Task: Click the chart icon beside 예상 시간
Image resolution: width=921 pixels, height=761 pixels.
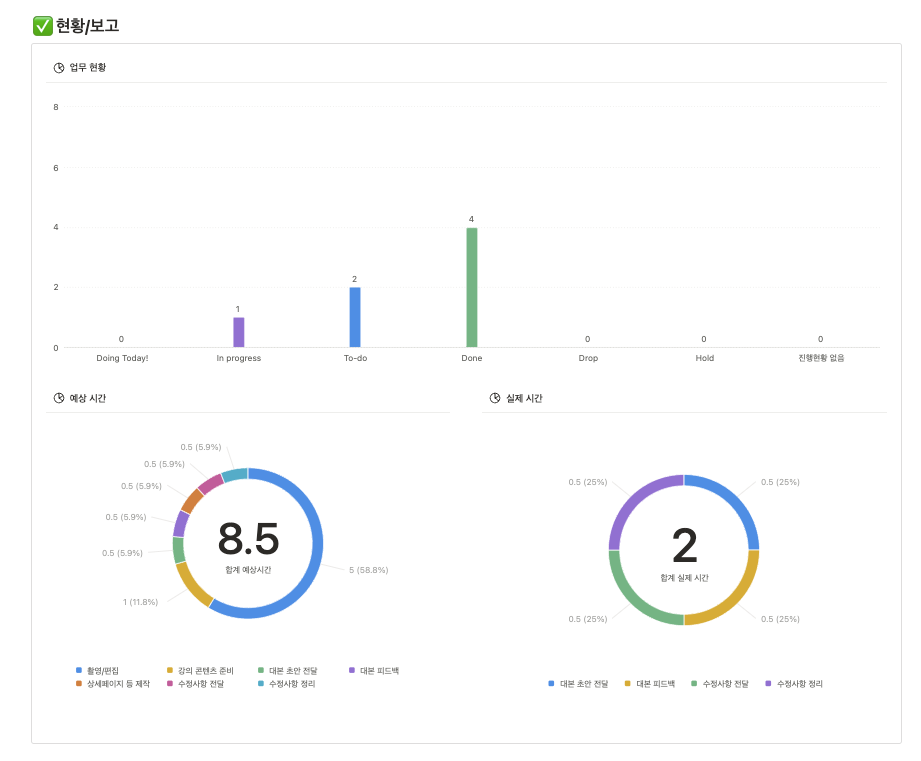Action: (x=59, y=398)
